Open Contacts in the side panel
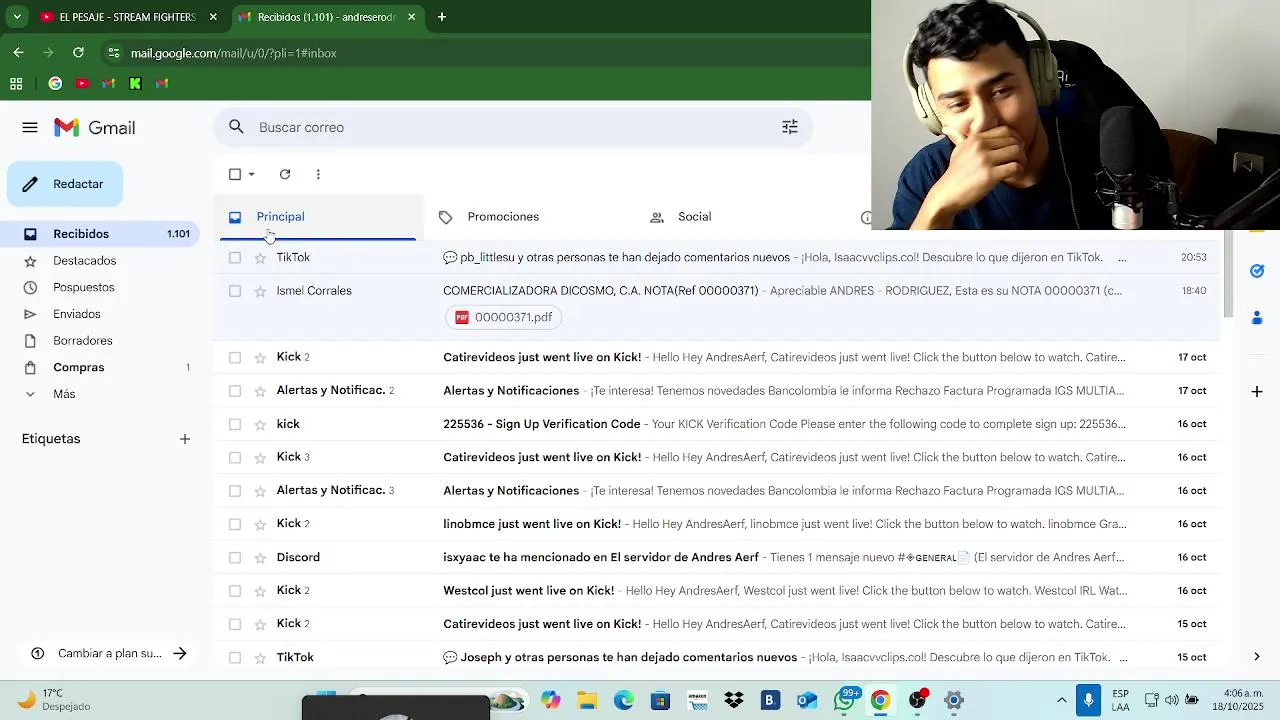 1257,318
